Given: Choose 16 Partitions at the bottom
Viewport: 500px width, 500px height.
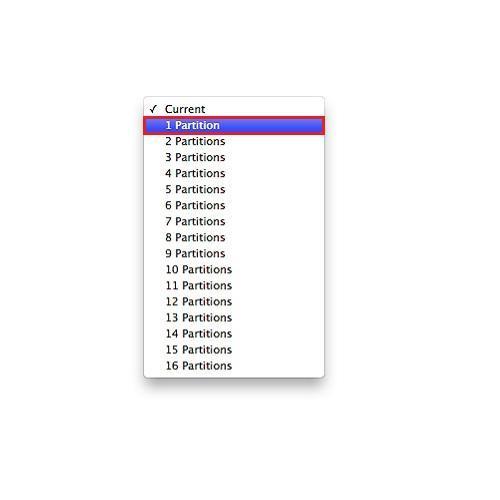Looking at the screenshot, I should (234, 365).
